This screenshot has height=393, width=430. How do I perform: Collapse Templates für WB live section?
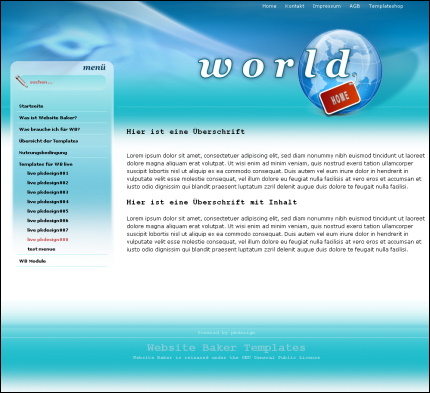pos(46,164)
